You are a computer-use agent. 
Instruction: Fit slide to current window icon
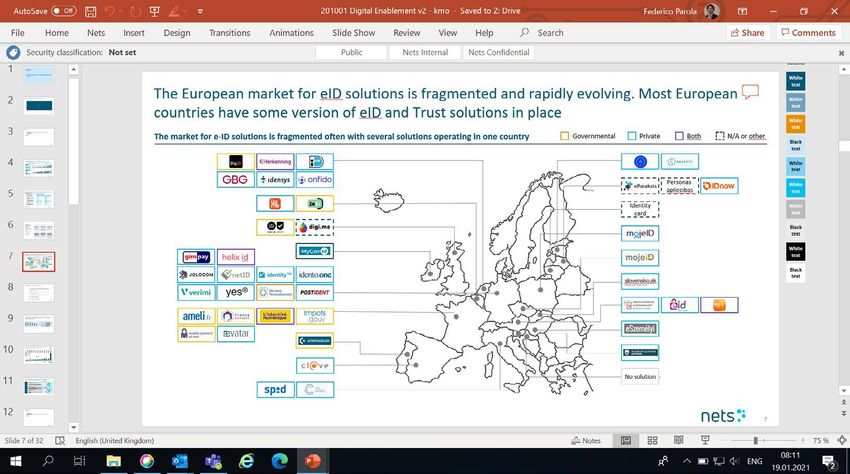pos(842,440)
